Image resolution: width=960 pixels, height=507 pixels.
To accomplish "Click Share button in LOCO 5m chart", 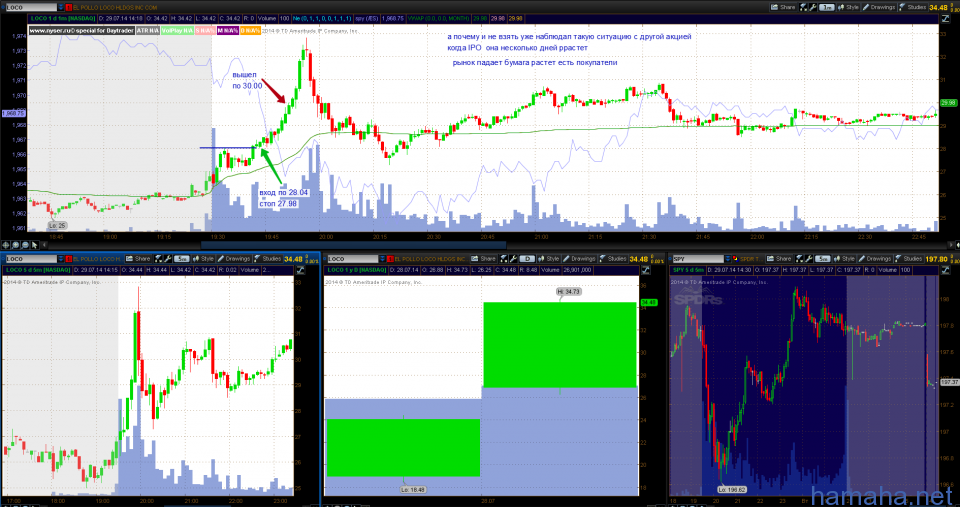I will pos(138,259).
